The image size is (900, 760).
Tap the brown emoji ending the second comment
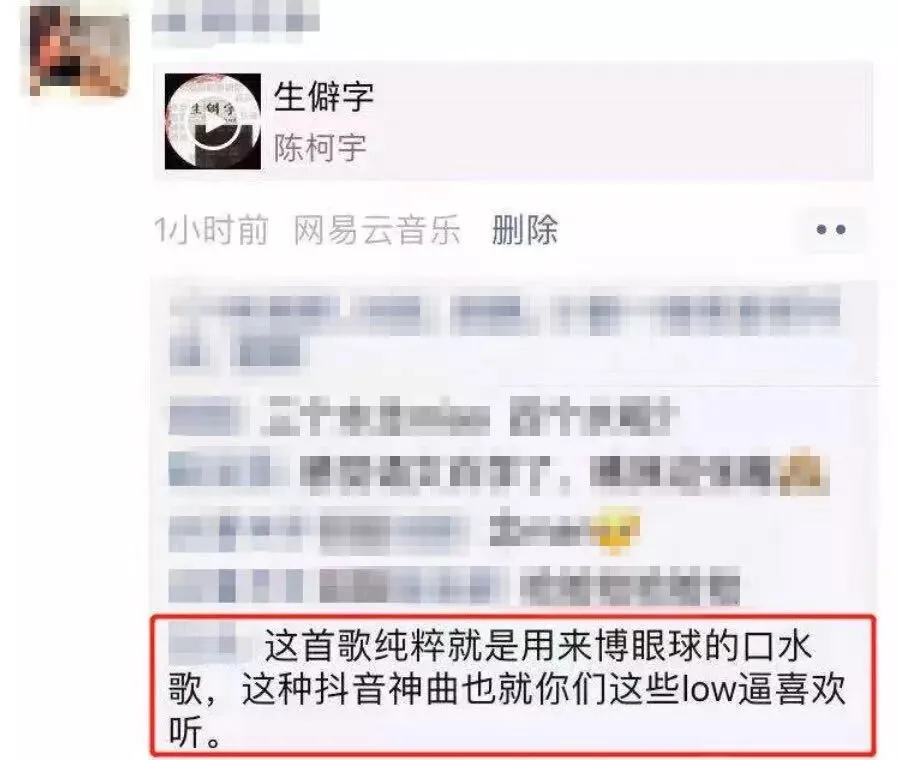805,472
